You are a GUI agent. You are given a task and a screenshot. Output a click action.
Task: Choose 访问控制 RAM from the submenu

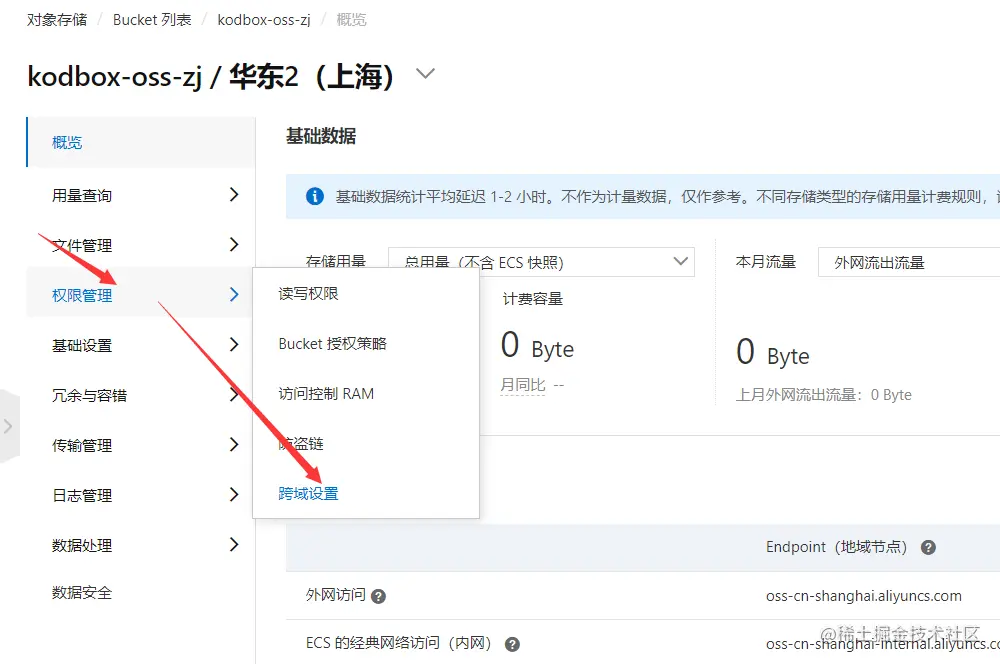point(326,394)
